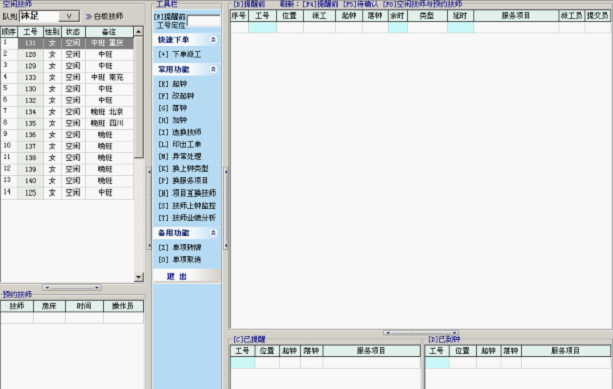
Task: Select technician row with 工号 131
Action: pos(67,43)
